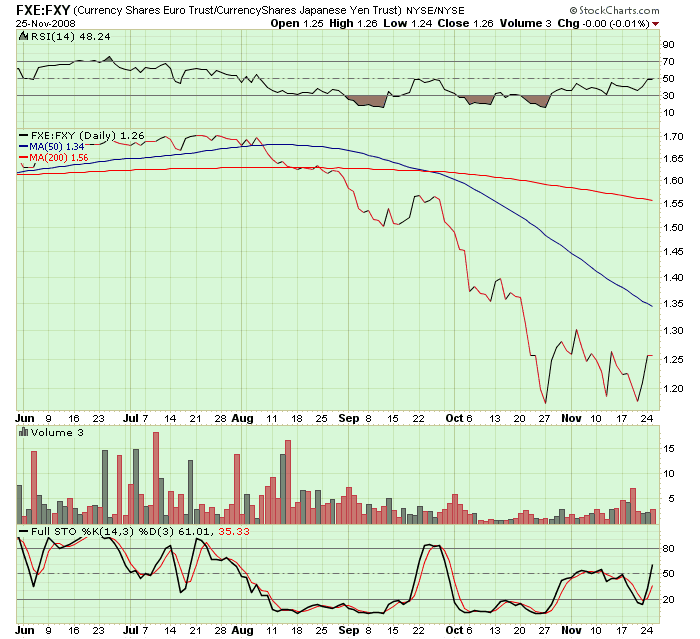
Task: Click the date 25-Nov-2008
Action: 46,24
